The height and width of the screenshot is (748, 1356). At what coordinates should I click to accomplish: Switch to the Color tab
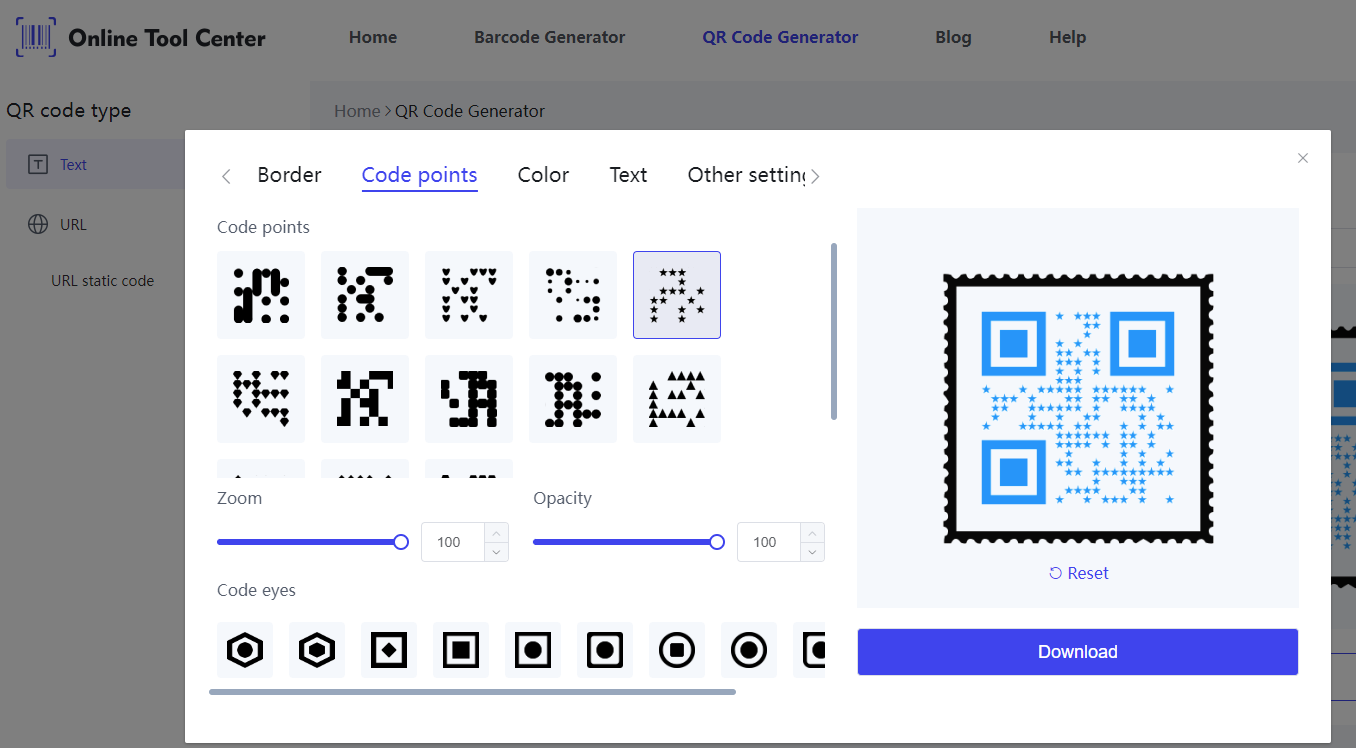coord(543,175)
